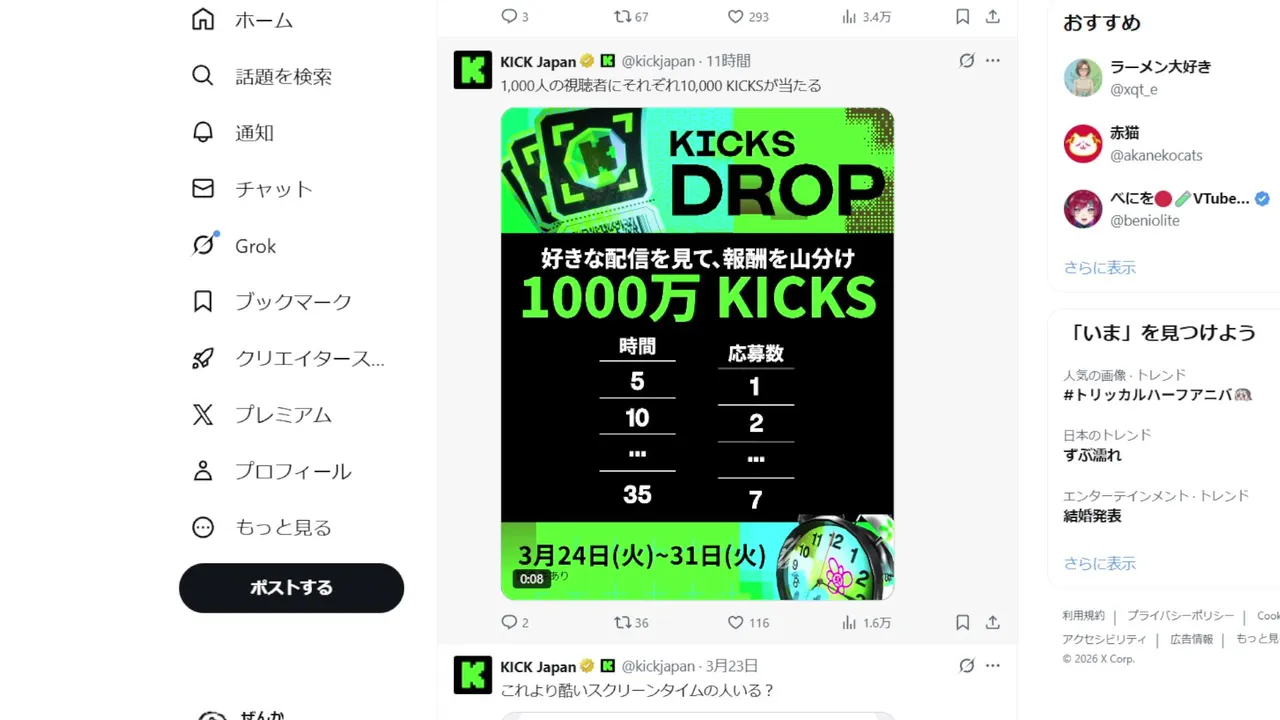The width and height of the screenshot is (1280, 720).
Task: Open more options on 3月23日 post
Action: (992, 666)
